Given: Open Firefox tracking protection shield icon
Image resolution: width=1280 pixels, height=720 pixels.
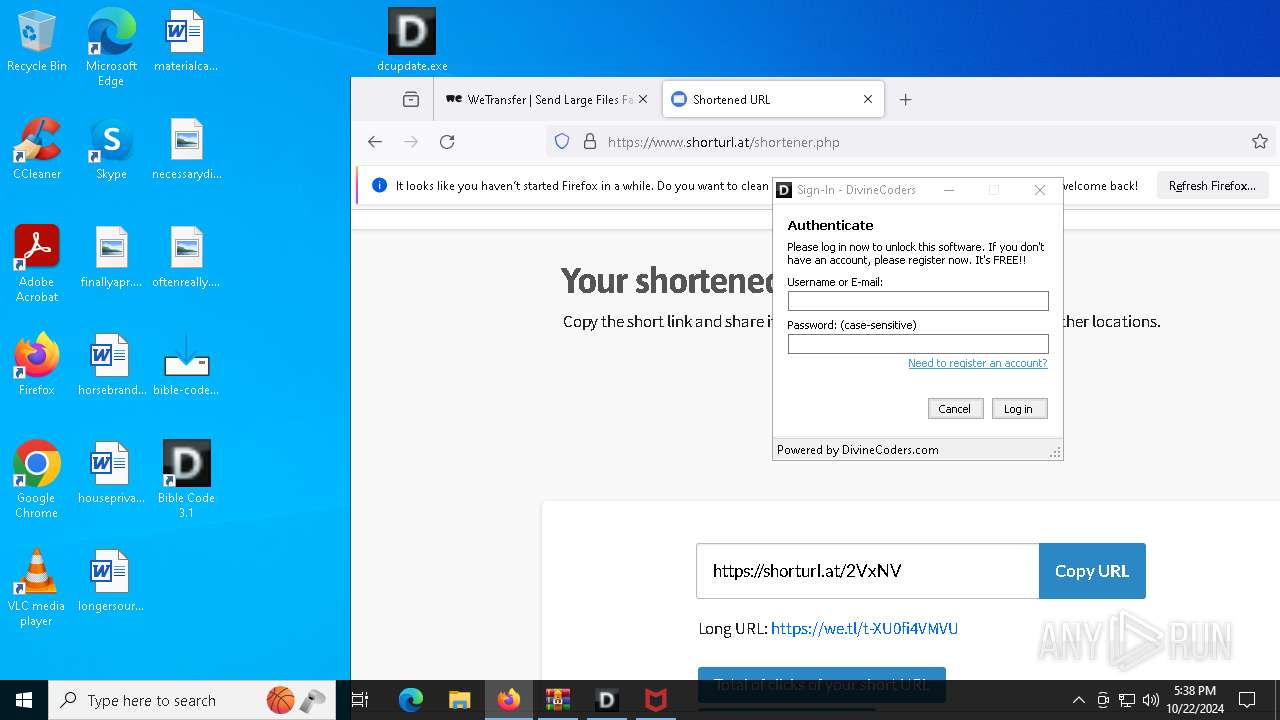Looking at the screenshot, I should 562,142.
